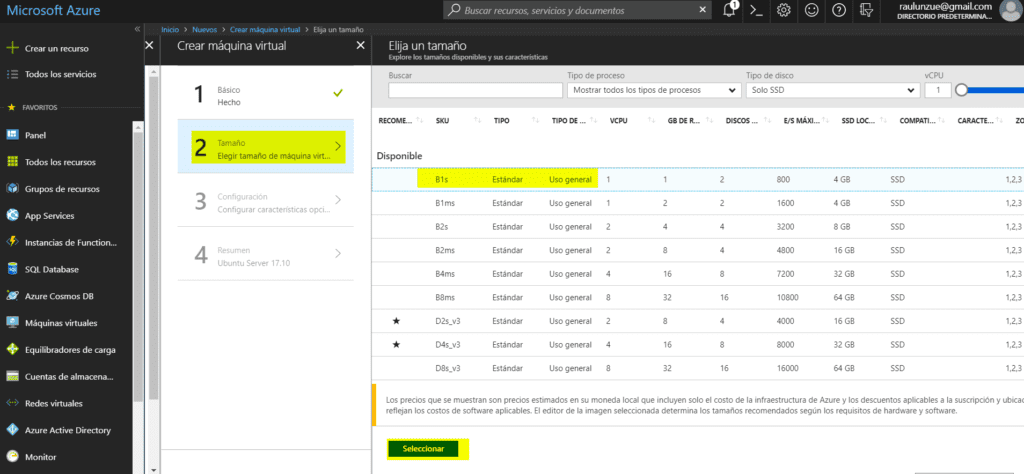
Task: Click the Function Apps lightning icon
Action: (12, 242)
